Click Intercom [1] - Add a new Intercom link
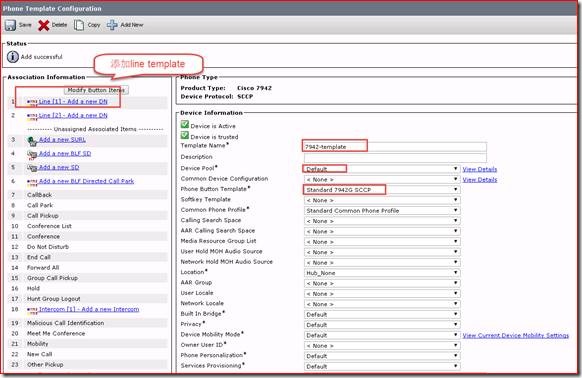The width and height of the screenshot is (582, 378). tap(89, 309)
